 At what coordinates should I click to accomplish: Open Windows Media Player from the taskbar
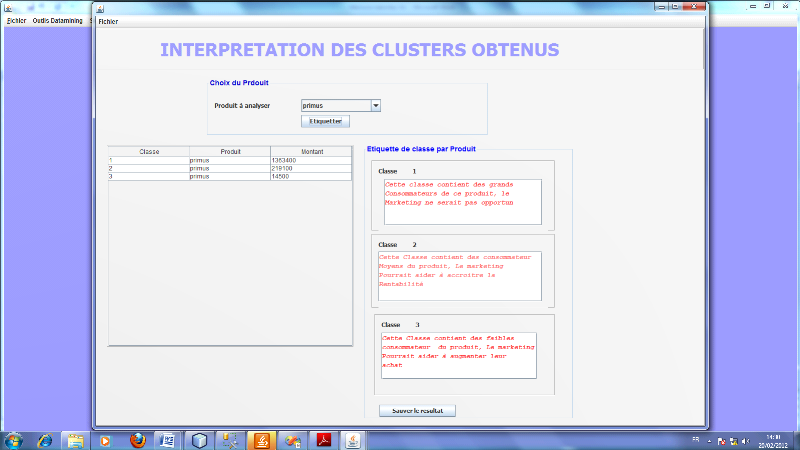click(105, 440)
